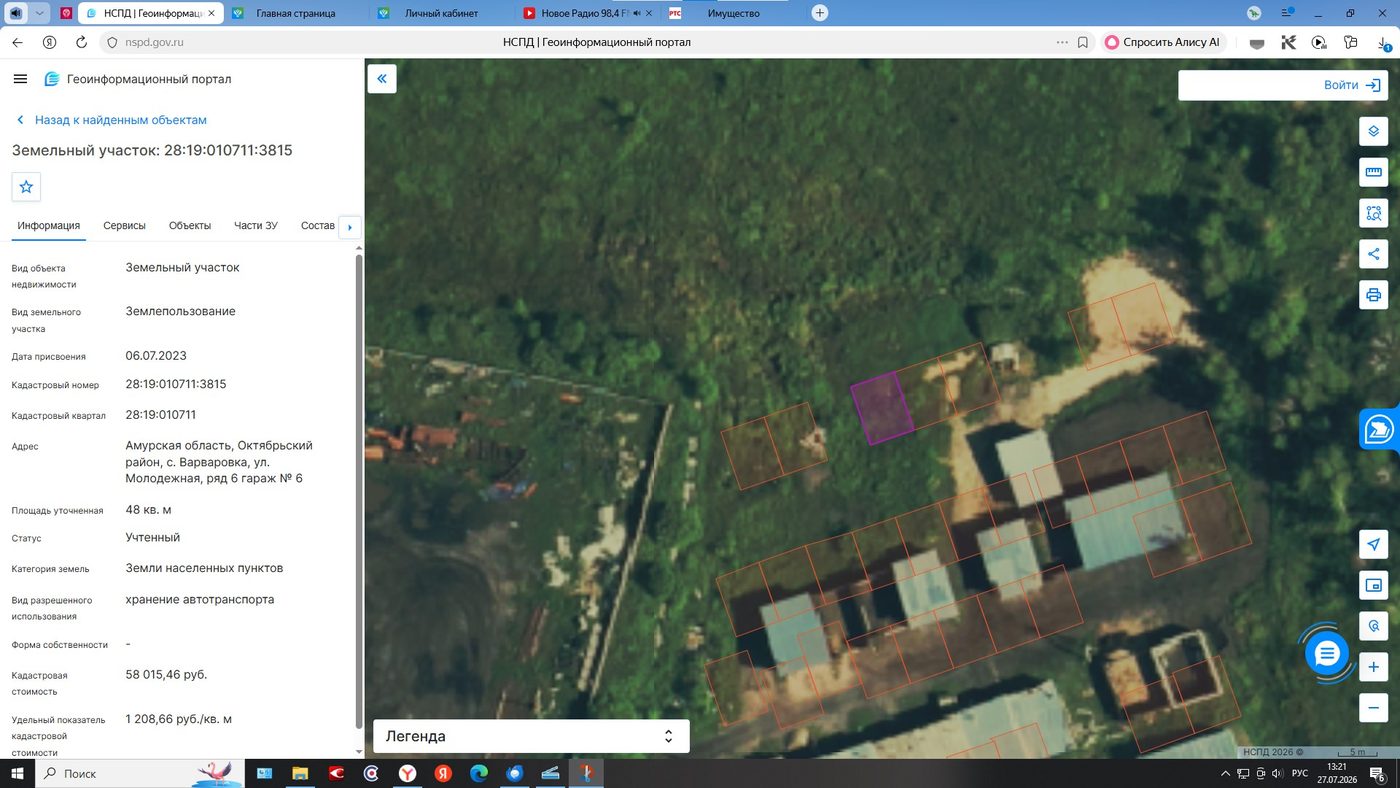Open the Windows Start menu

click(x=17, y=773)
